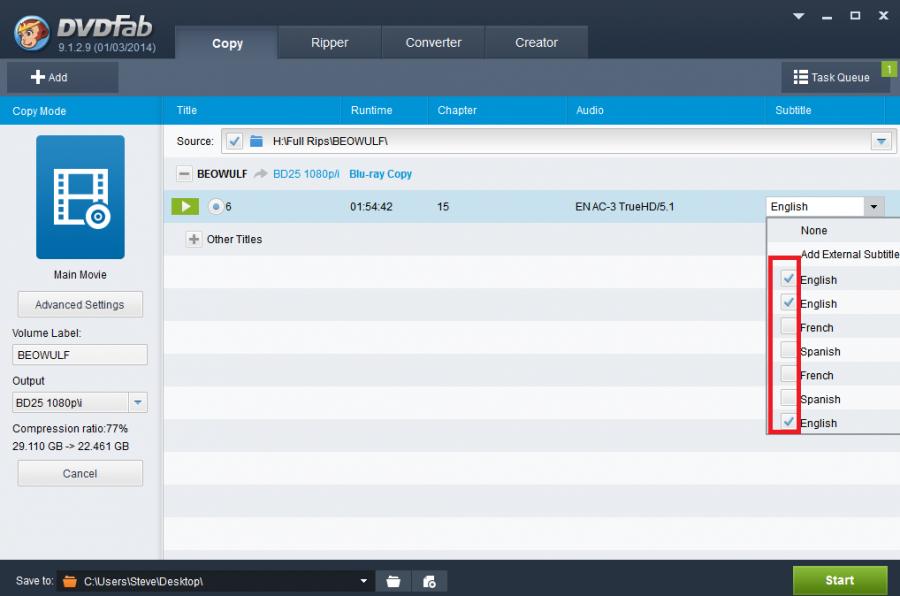Select the radio button for title 6
This screenshot has height=596, width=900.
pos(215,207)
